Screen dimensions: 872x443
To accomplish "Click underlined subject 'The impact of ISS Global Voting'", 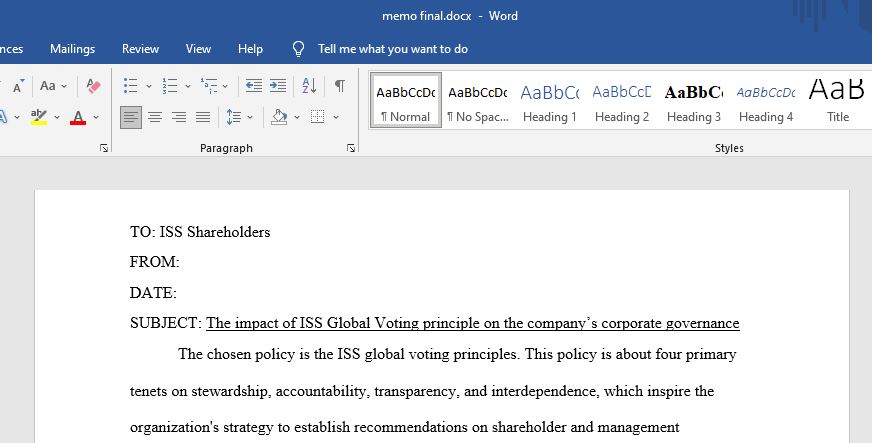I will click(x=313, y=323).
